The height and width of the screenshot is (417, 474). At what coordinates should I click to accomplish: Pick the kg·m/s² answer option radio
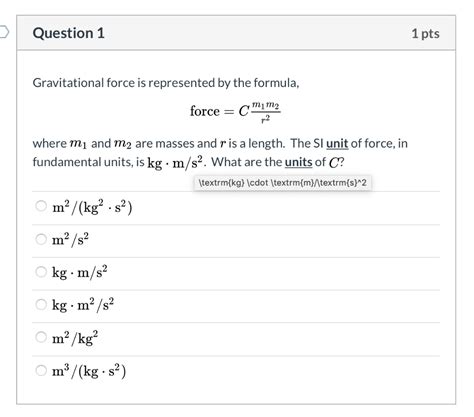[41, 271]
